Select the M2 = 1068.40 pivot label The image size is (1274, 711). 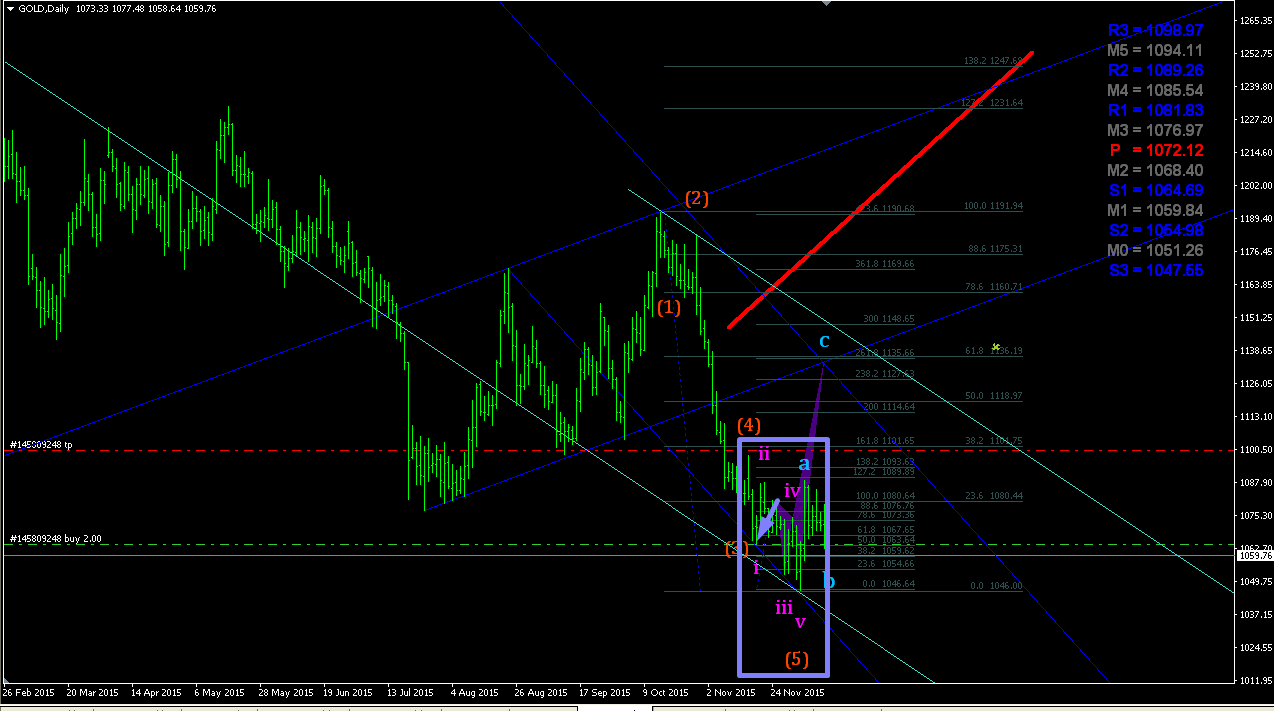[x=1155, y=171]
